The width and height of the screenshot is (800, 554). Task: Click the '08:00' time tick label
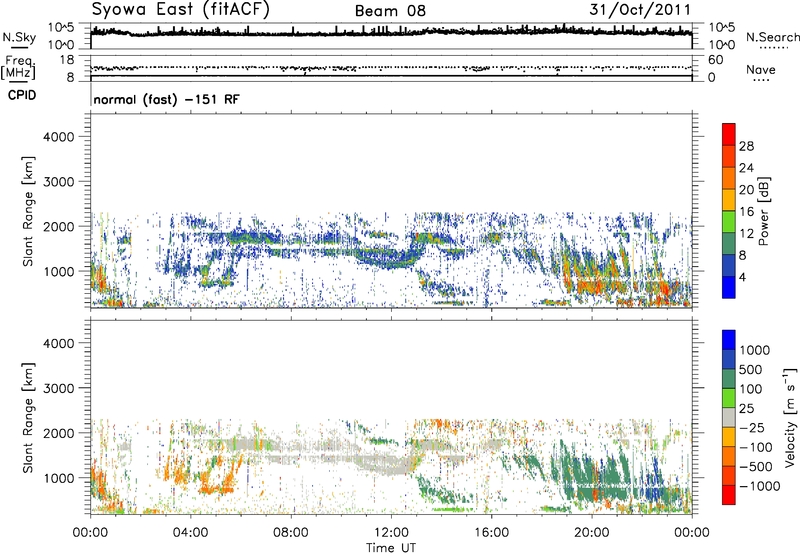click(291, 533)
